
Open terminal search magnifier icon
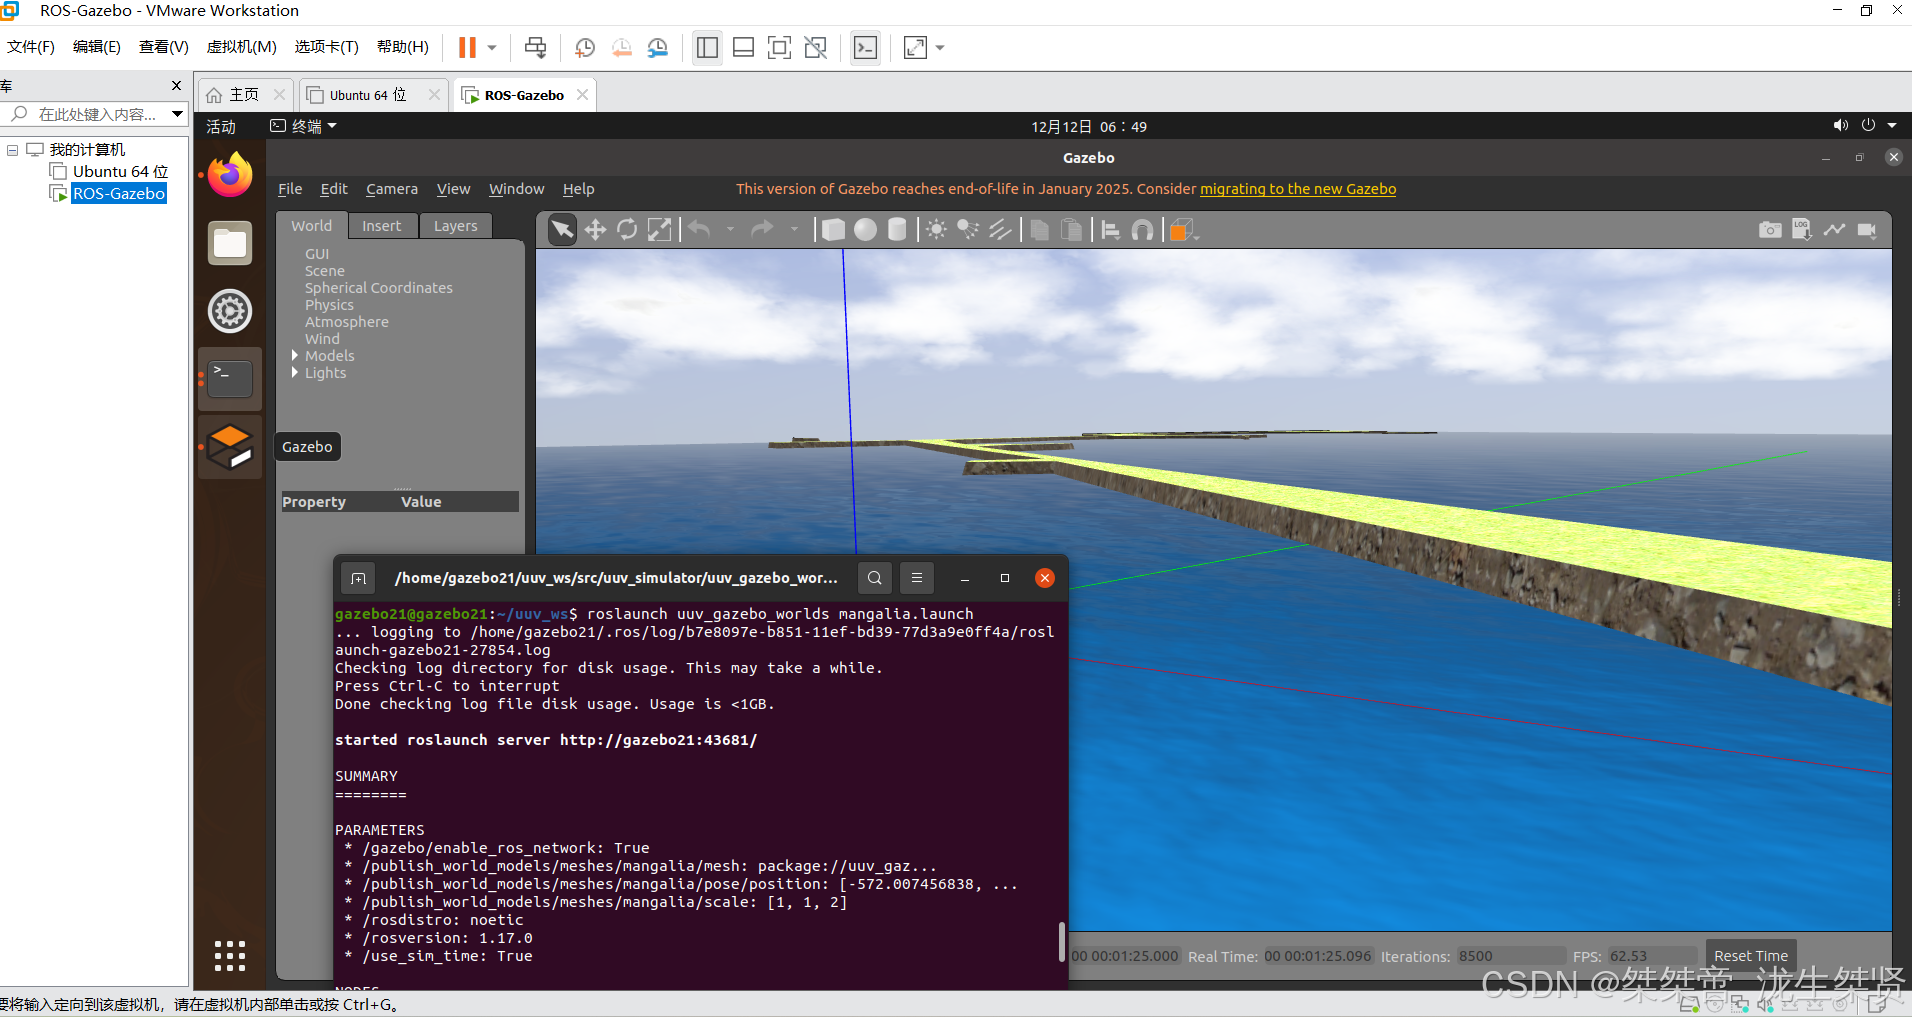tap(874, 578)
